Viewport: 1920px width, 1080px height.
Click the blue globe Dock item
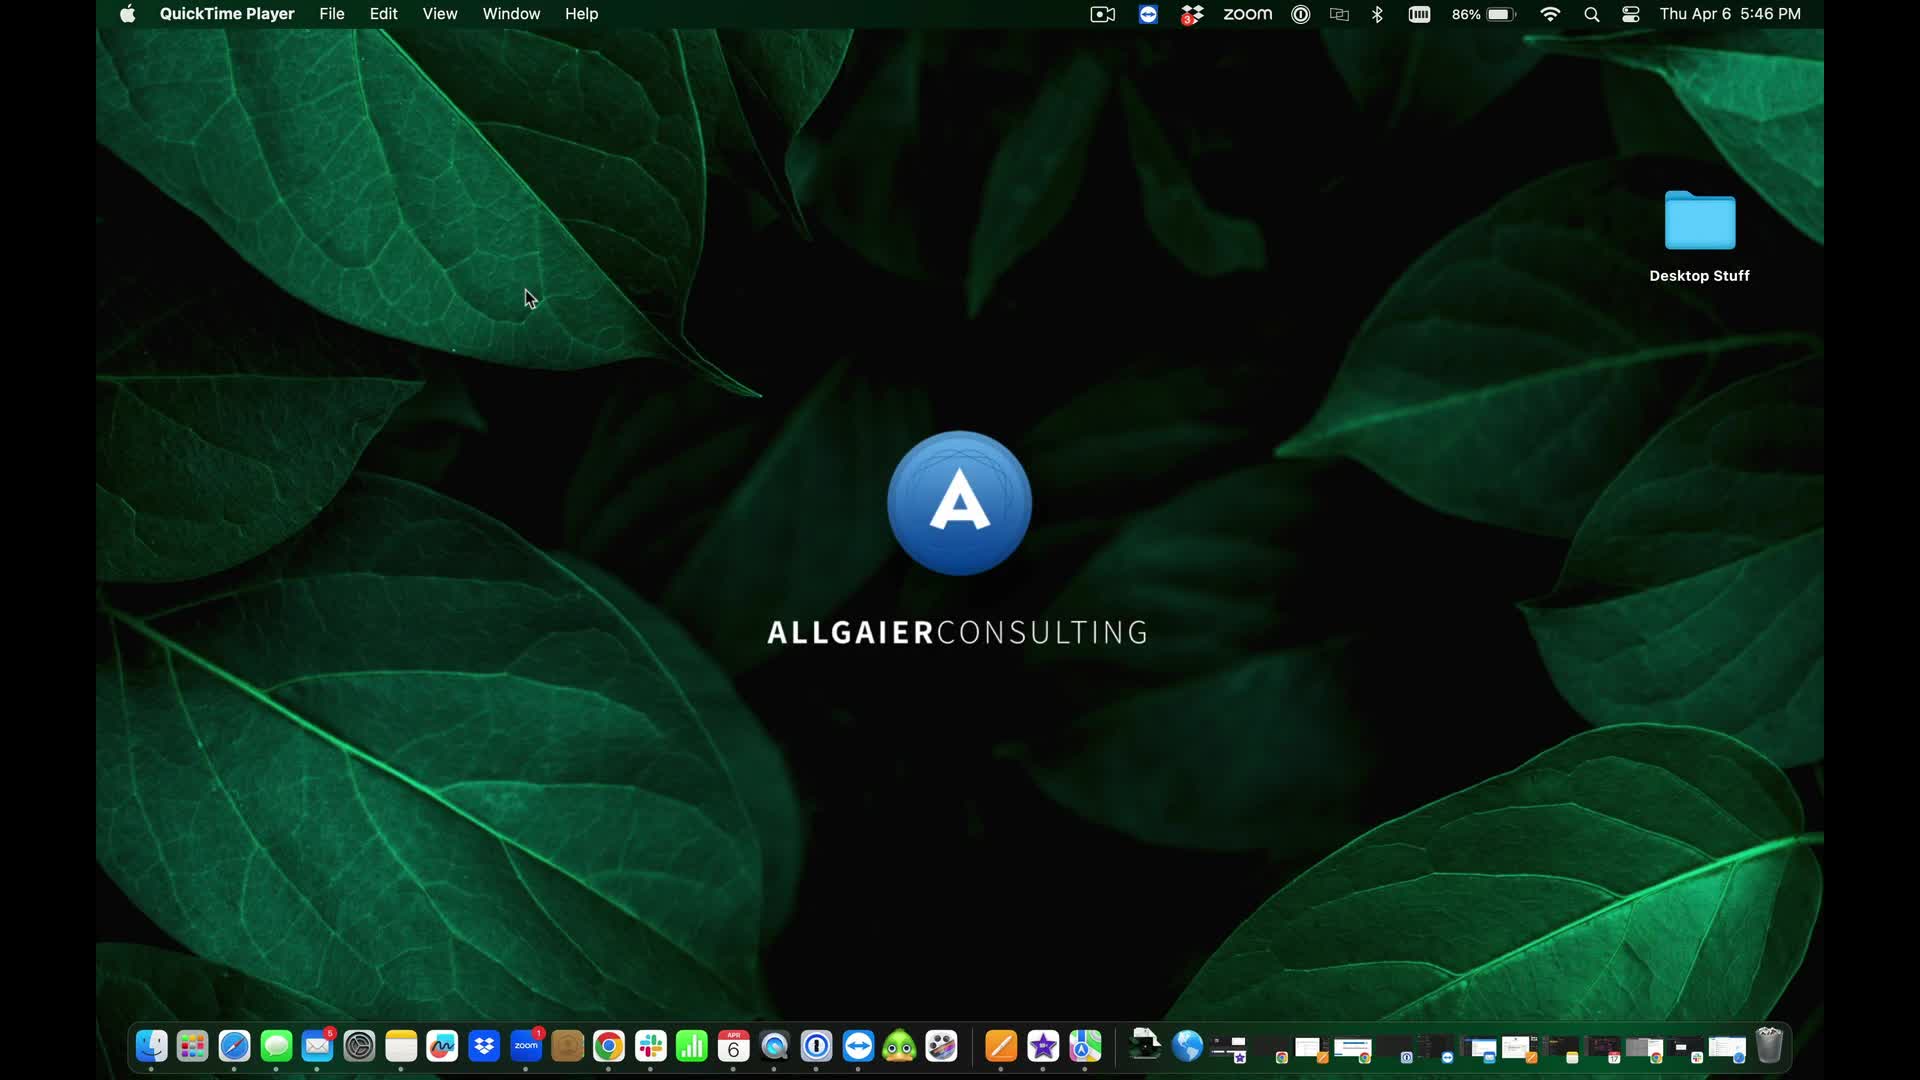(1187, 1046)
